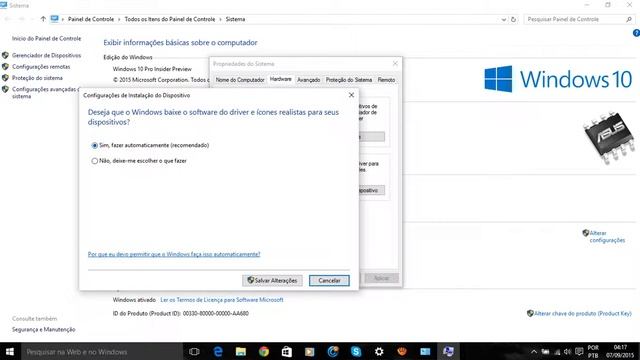
Task: Open Termos de Licença para Software Microsoft link
Action: (222, 300)
